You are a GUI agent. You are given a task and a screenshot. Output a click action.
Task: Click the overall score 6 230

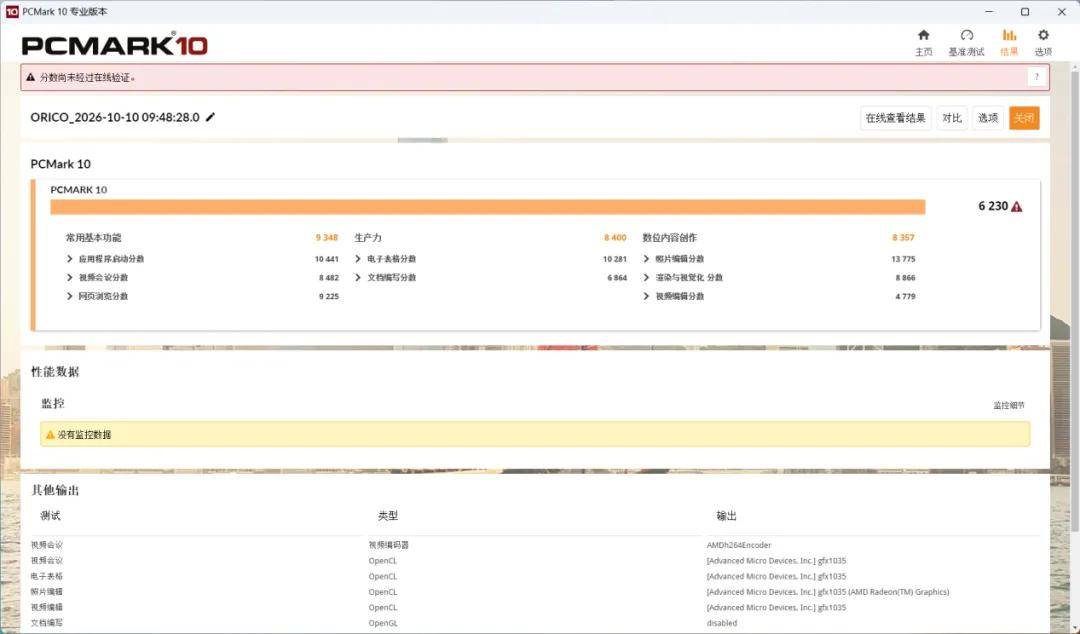[993, 206]
